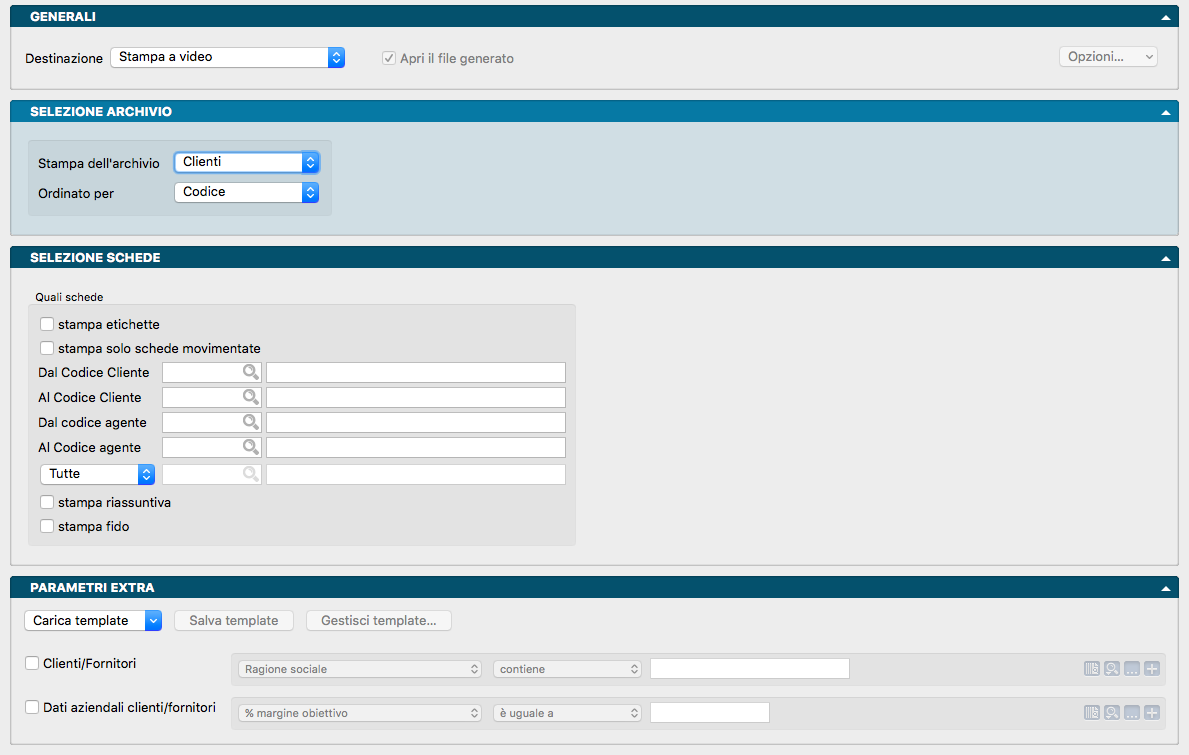1189x755 pixels.
Task: Click the plus icon in the Dati aziendali row
Action: coord(1152,713)
